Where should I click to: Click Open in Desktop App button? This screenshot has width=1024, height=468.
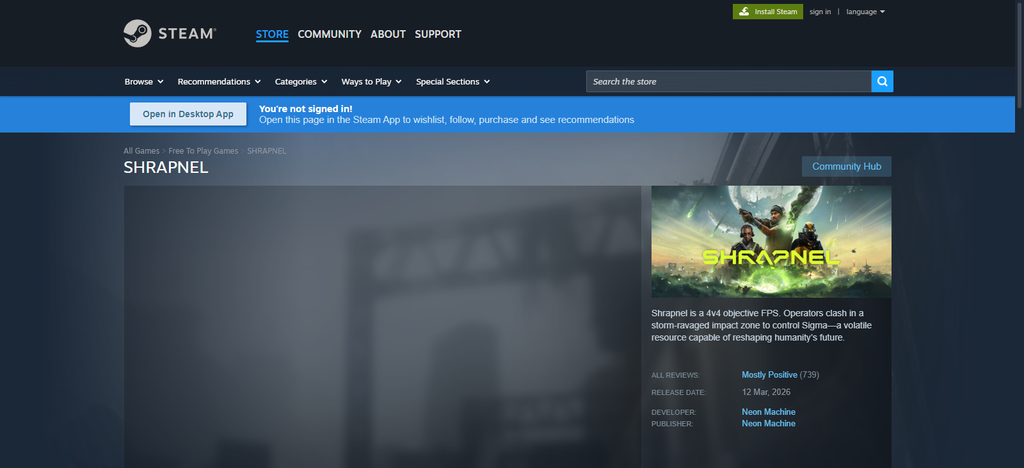coord(188,114)
